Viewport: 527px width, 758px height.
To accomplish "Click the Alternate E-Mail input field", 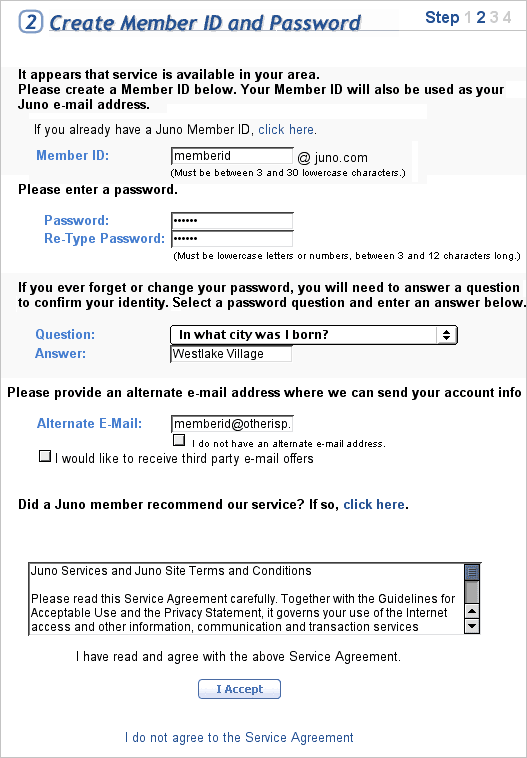I will [232, 424].
